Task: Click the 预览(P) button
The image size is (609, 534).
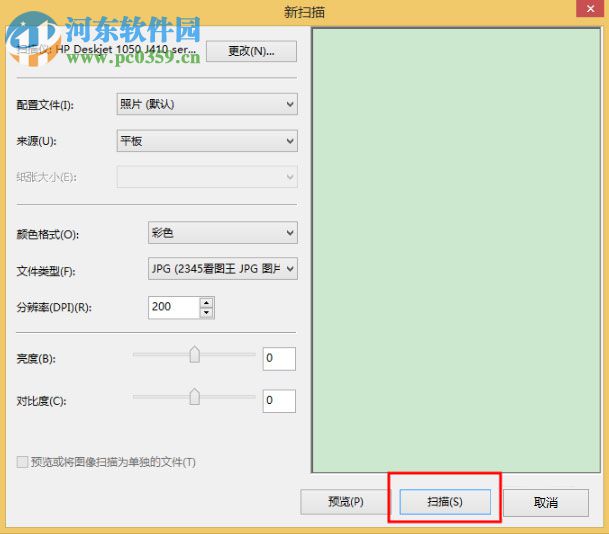Action: 345,501
